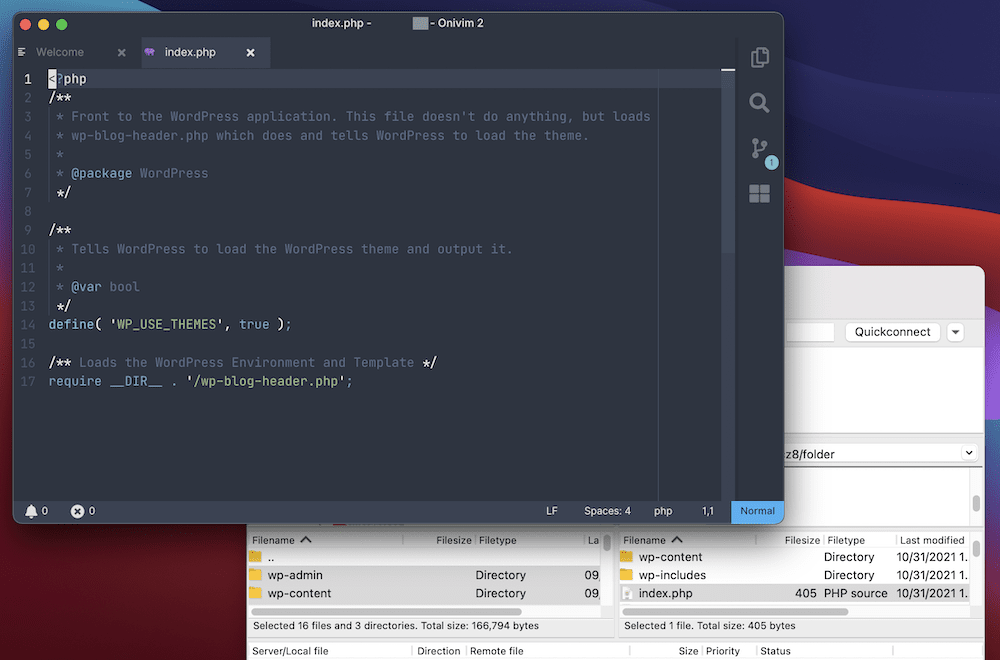
Task: Click the Direction queue column header
Action: point(439,651)
